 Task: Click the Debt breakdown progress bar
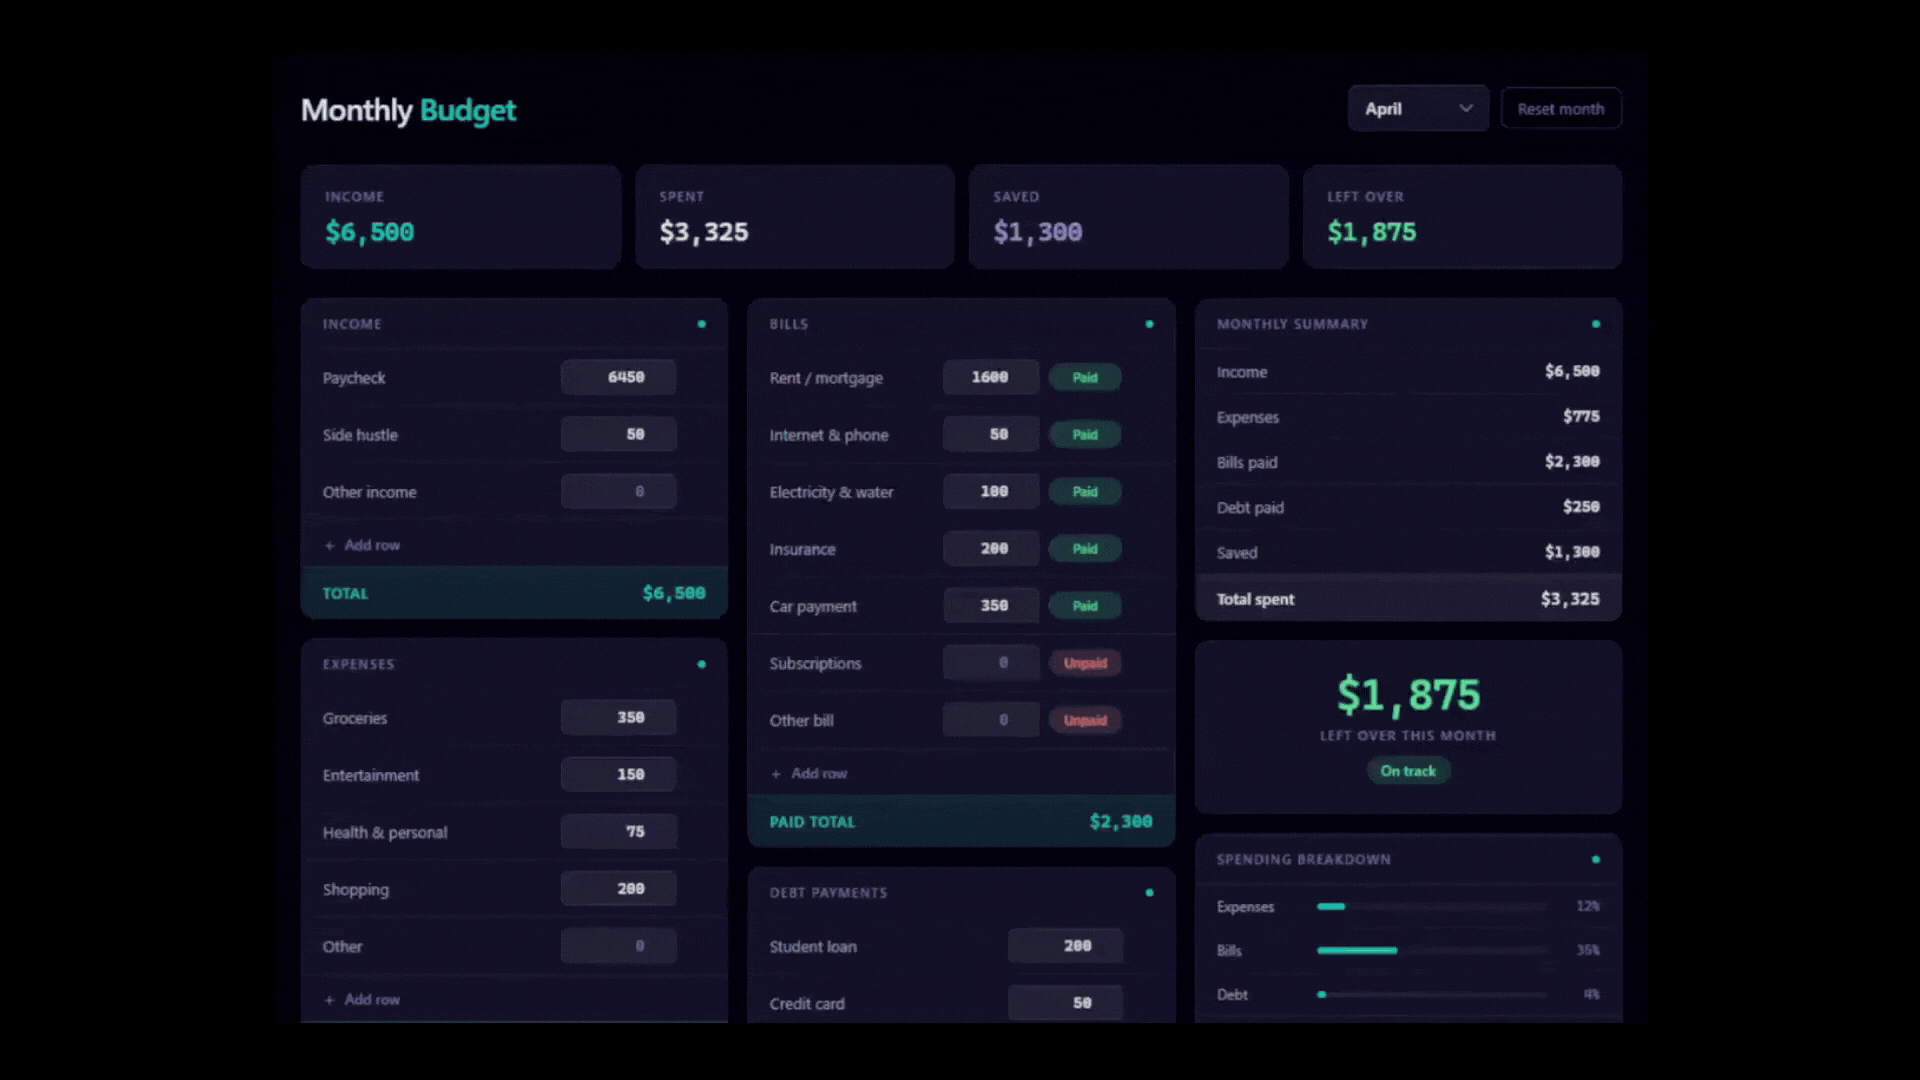(x=1432, y=994)
